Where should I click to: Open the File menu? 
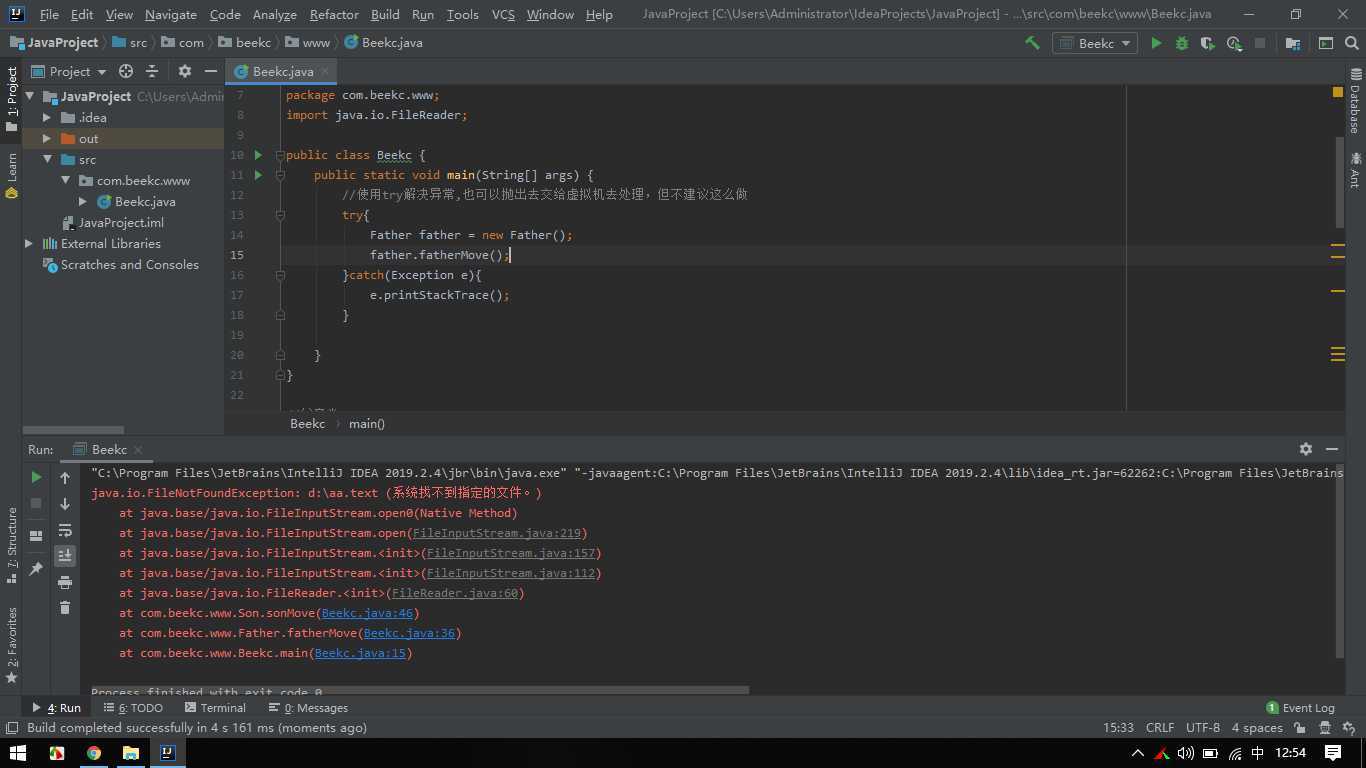(x=49, y=14)
